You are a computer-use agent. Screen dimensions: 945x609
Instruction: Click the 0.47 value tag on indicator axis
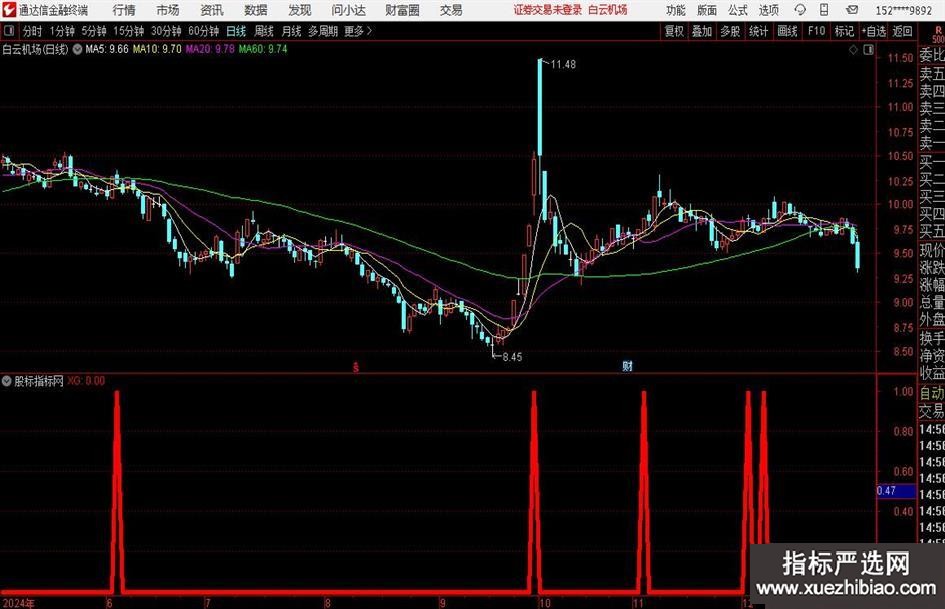[896, 490]
